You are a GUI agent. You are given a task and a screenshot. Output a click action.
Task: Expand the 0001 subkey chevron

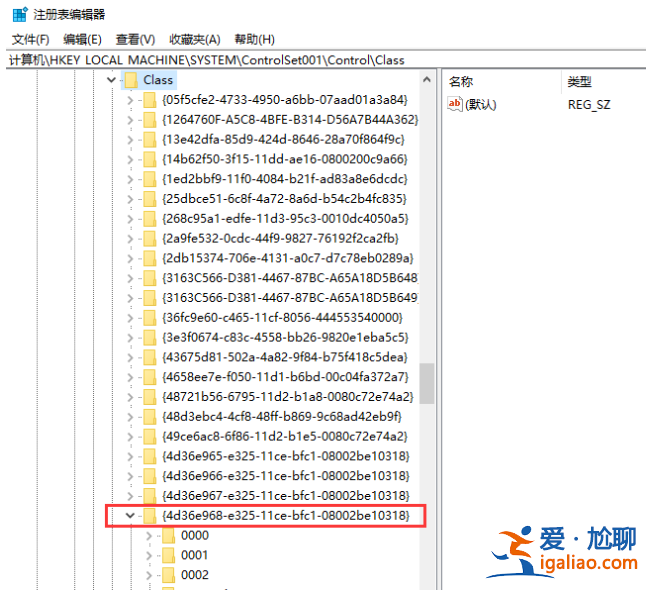pos(149,555)
